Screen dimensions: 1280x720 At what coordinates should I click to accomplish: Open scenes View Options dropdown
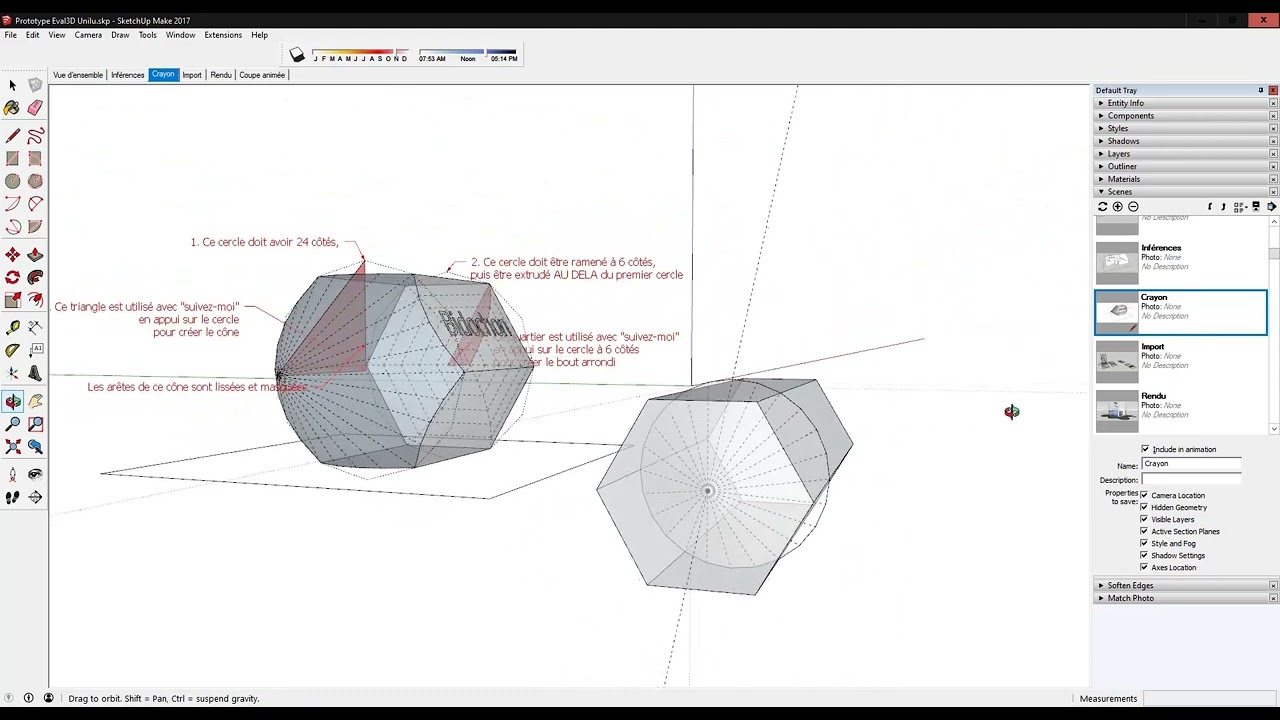(1240, 207)
